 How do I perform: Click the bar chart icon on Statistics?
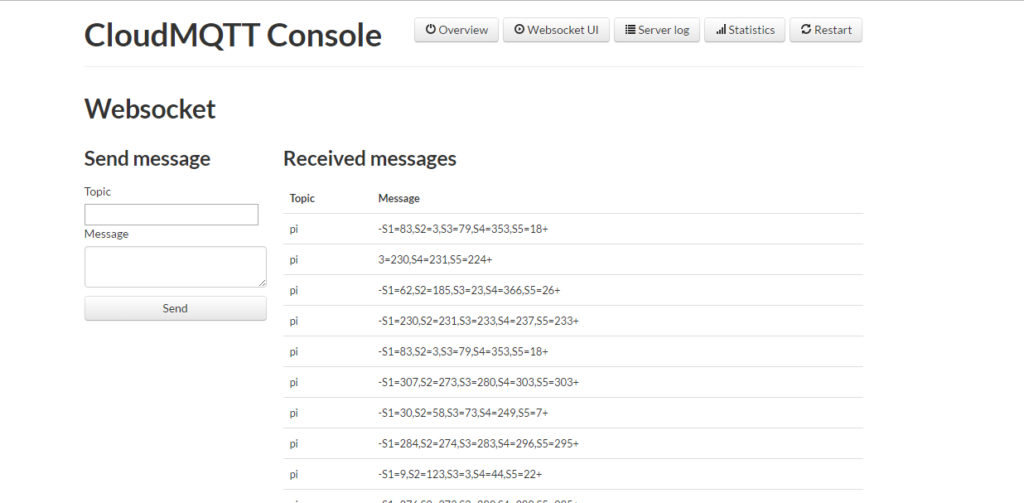tap(721, 29)
